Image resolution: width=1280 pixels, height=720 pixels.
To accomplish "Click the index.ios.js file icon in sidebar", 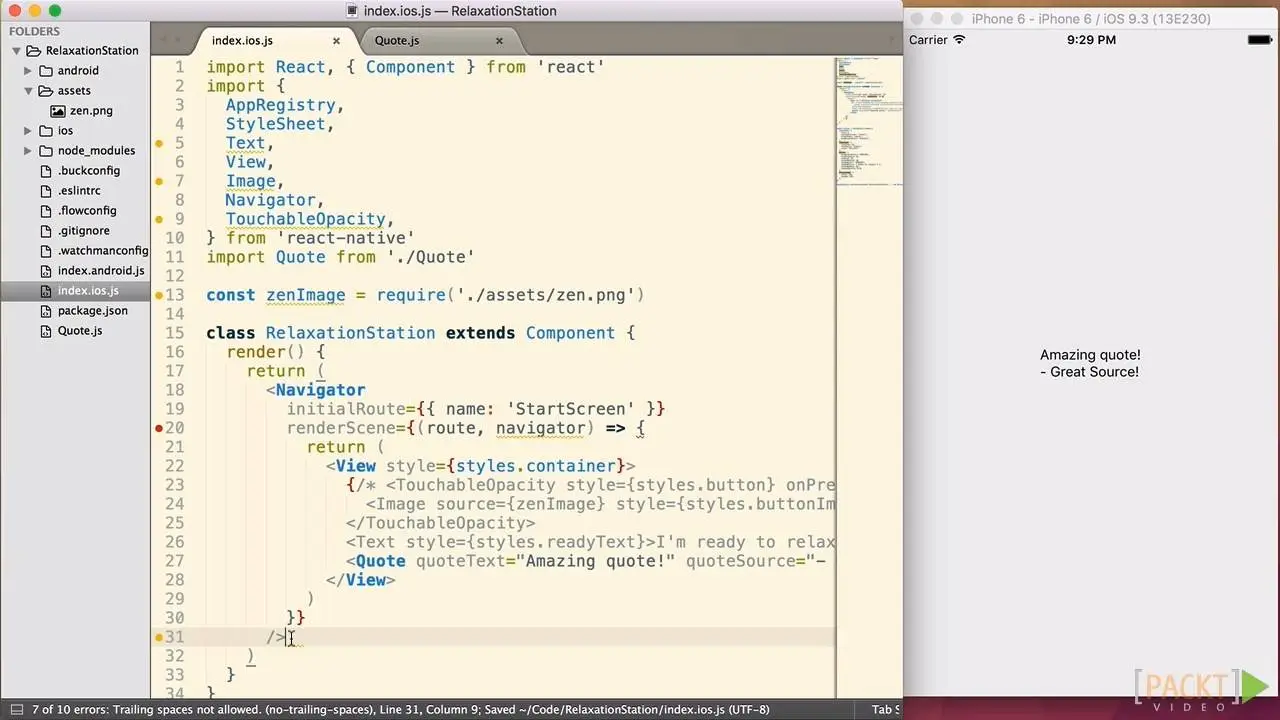I will point(46,291).
